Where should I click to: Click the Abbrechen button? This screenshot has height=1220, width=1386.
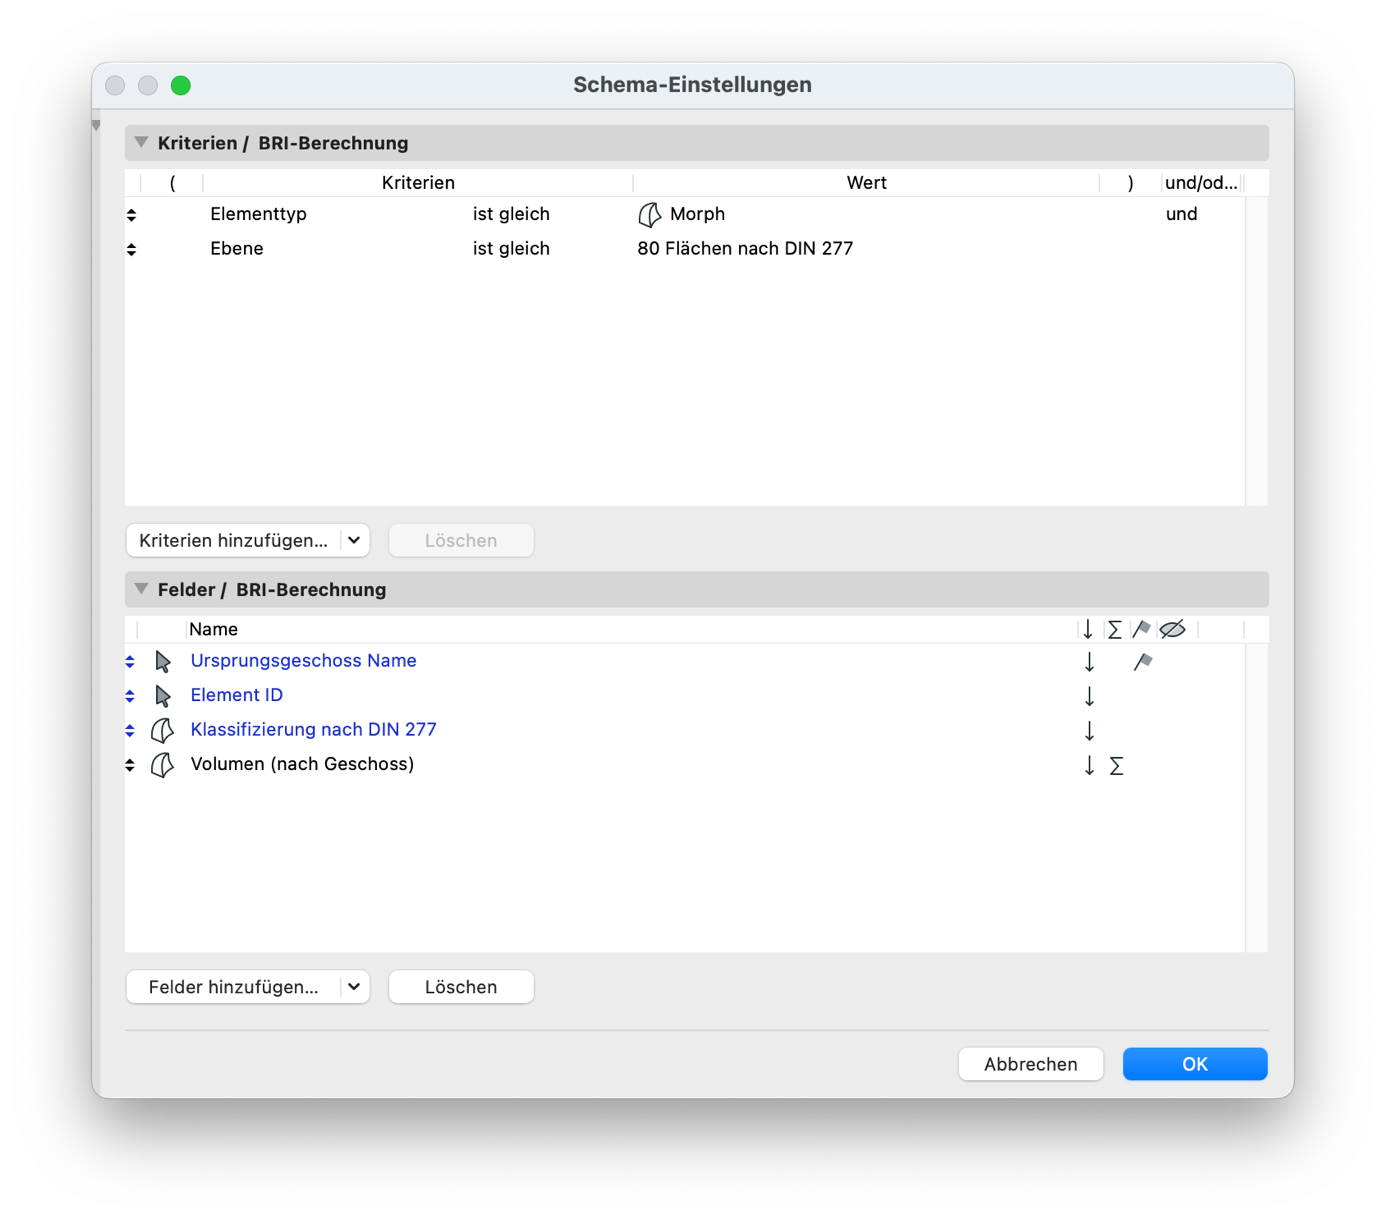click(1030, 1064)
